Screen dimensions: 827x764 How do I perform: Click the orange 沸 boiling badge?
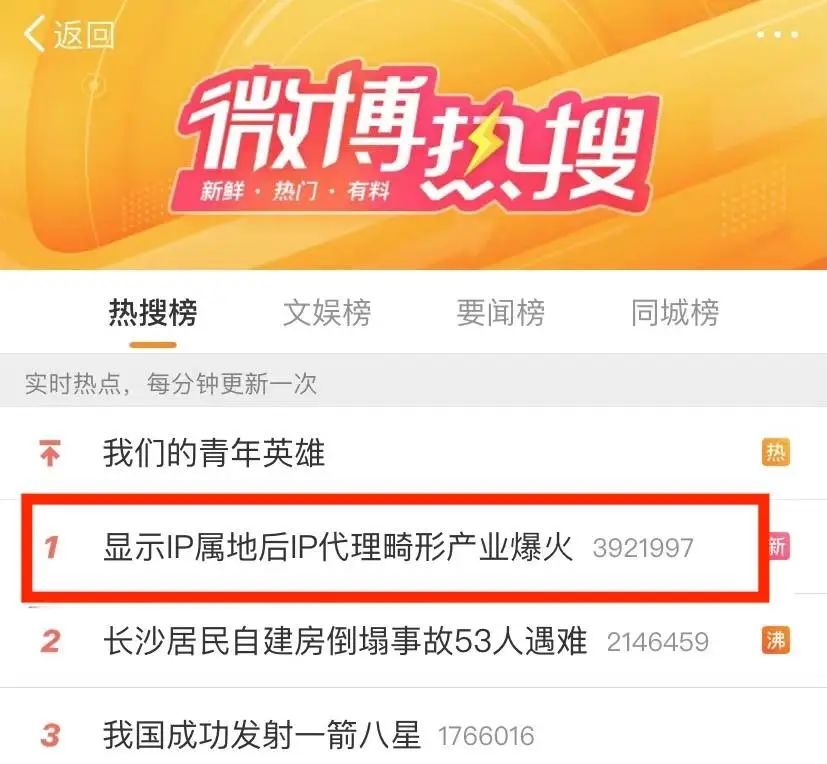pos(776,641)
